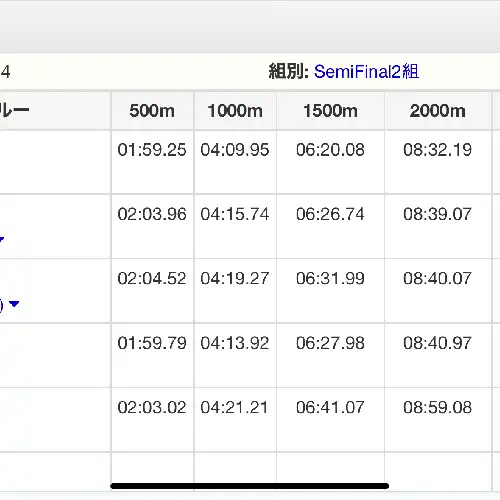The height and width of the screenshot is (500, 500).
Task: Open the SemiFinal2組 link
Action: click(x=366, y=72)
